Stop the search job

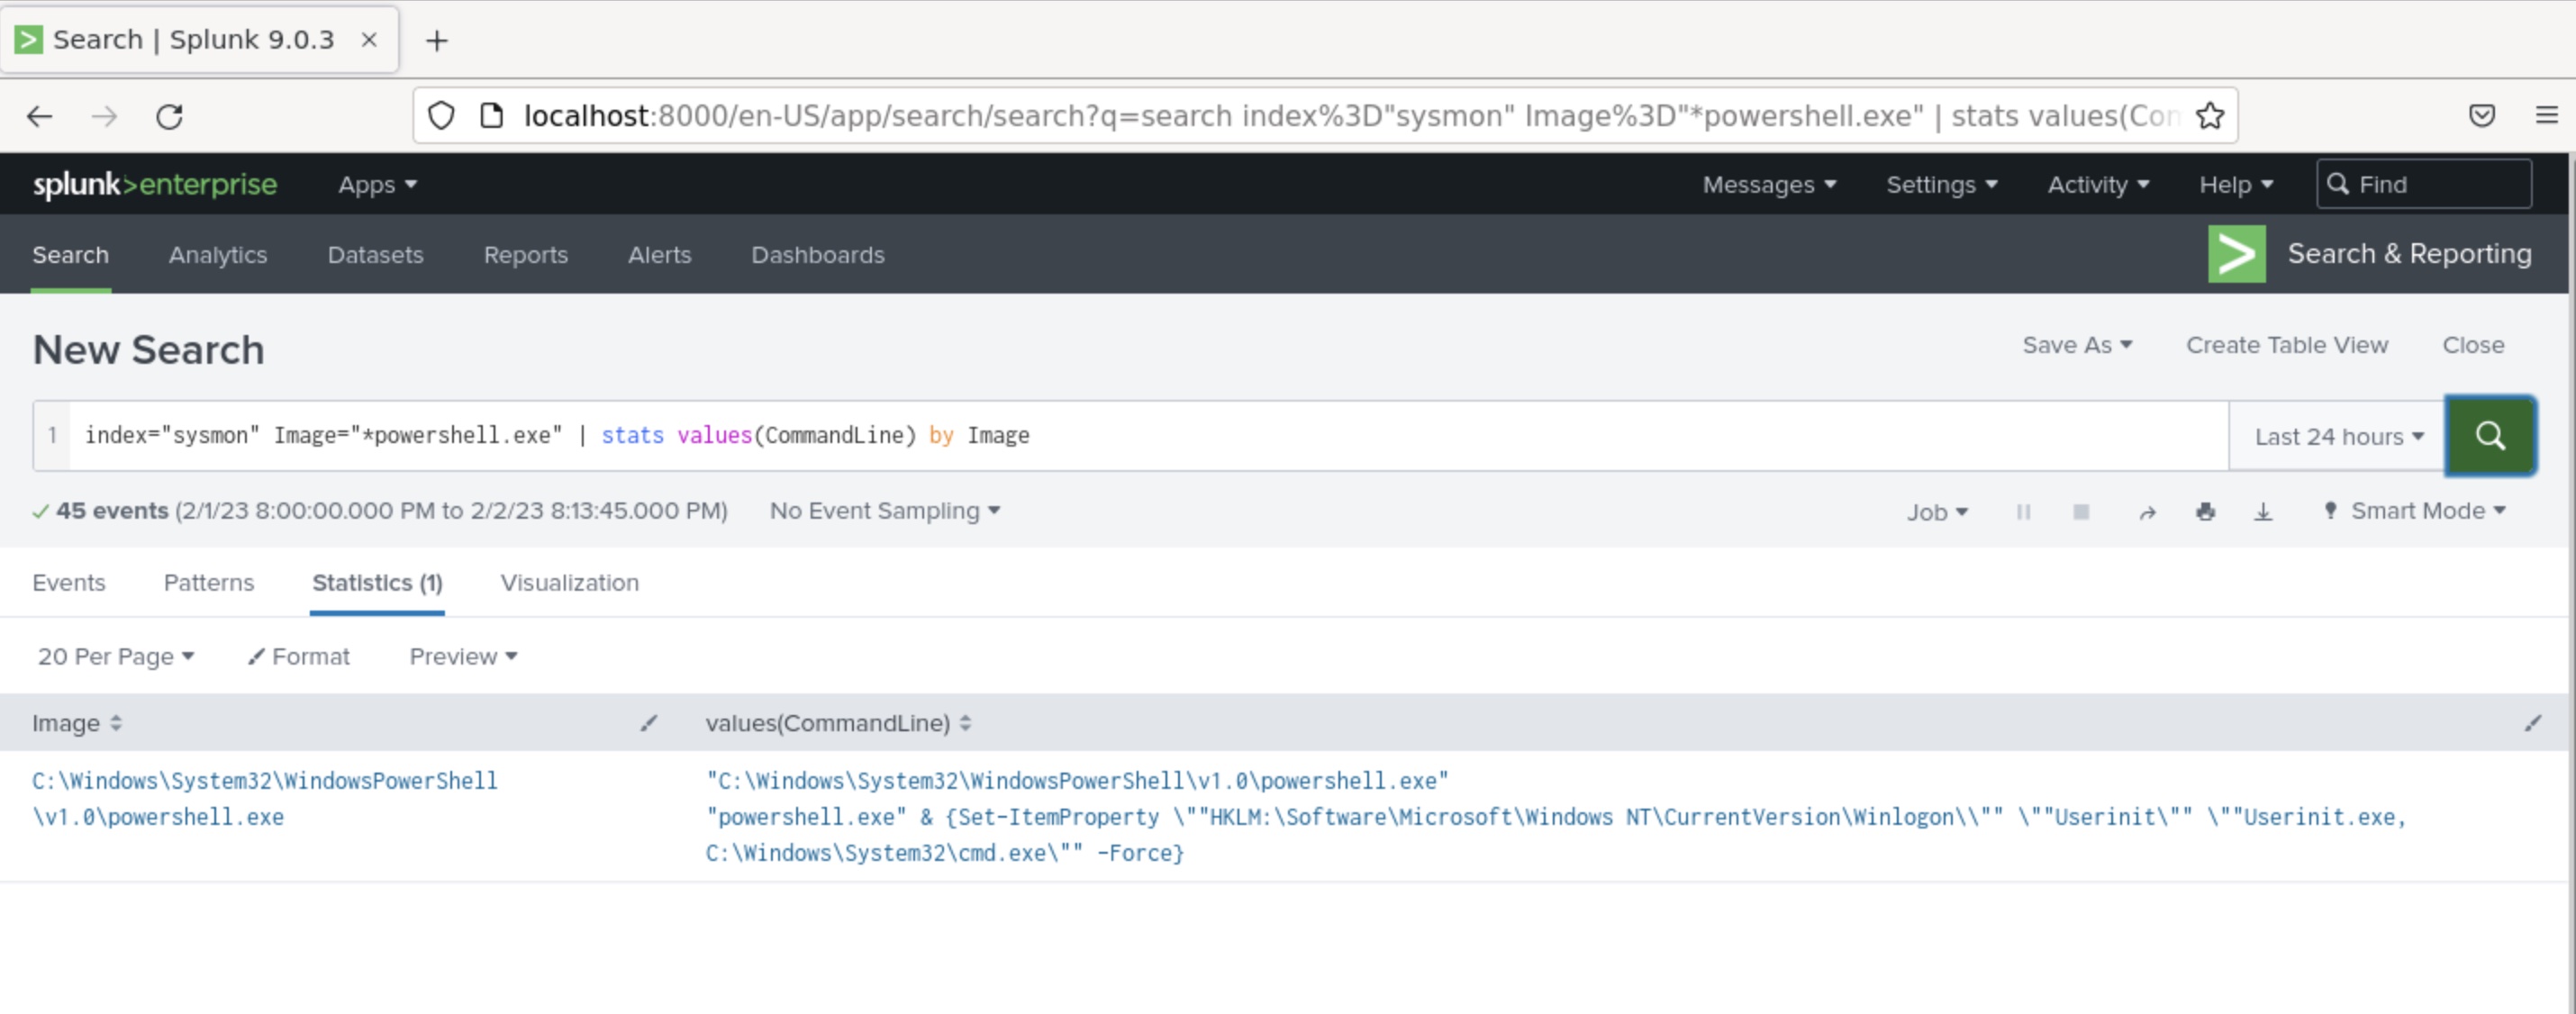2081,512
